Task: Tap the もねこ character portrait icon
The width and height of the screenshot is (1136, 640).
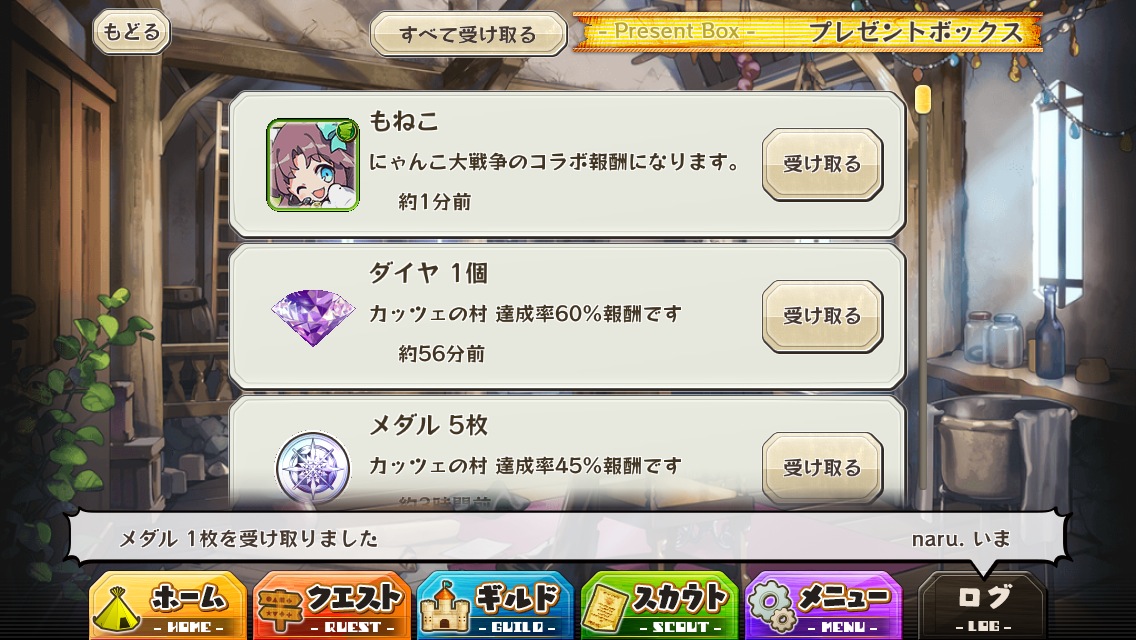Action: pyautogui.click(x=313, y=165)
